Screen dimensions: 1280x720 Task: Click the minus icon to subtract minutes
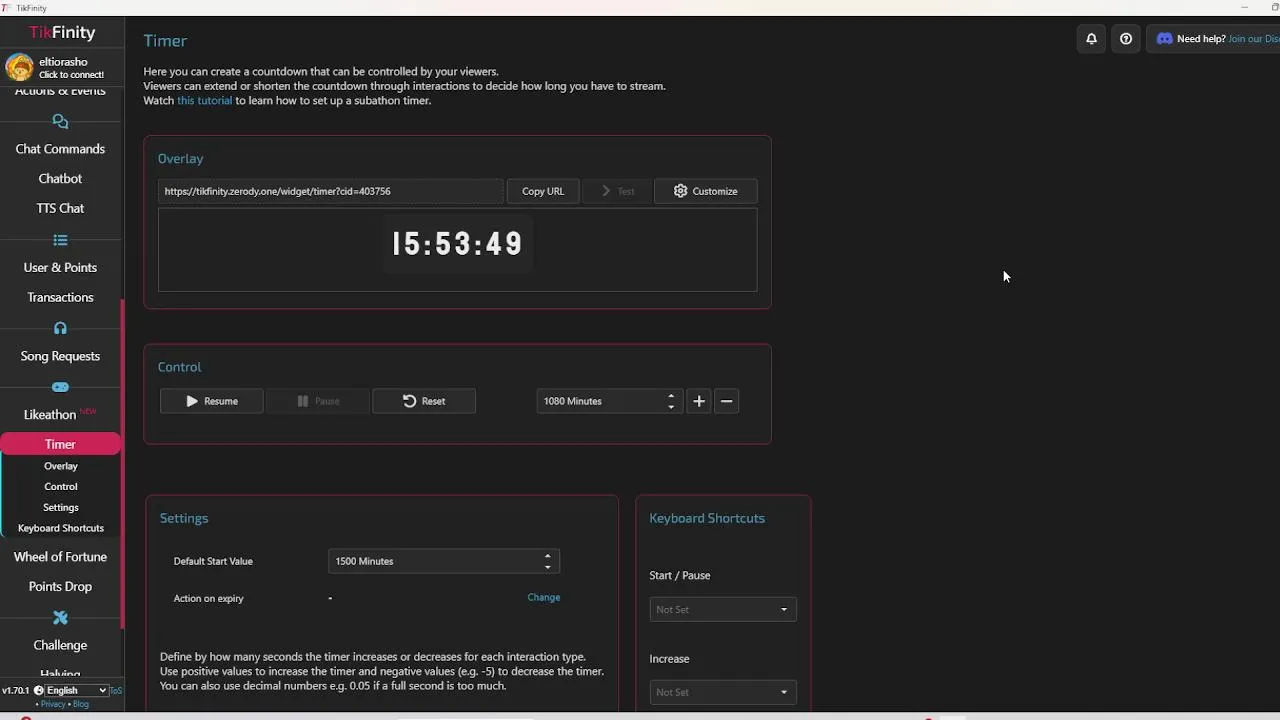pyautogui.click(x=727, y=401)
